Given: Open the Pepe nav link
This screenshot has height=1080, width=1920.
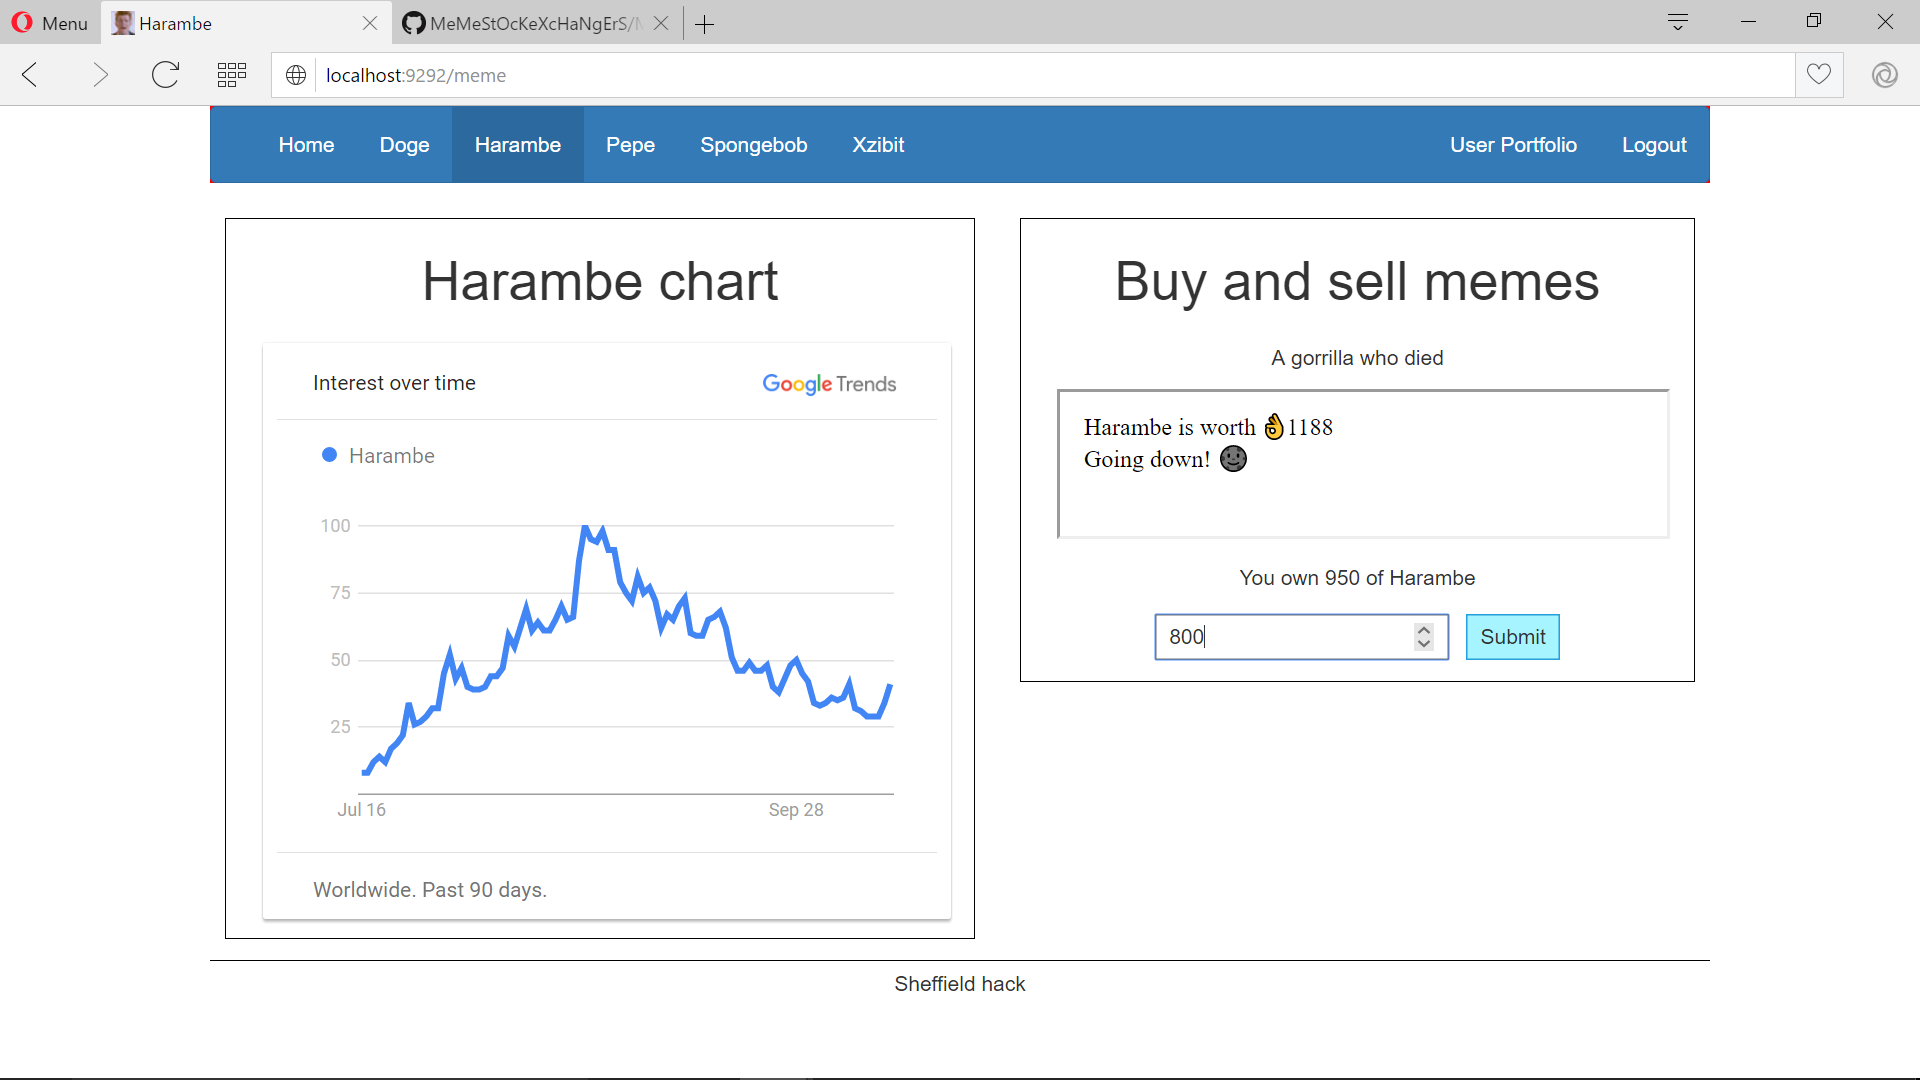Looking at the screenshot, I should coord(630,145).
